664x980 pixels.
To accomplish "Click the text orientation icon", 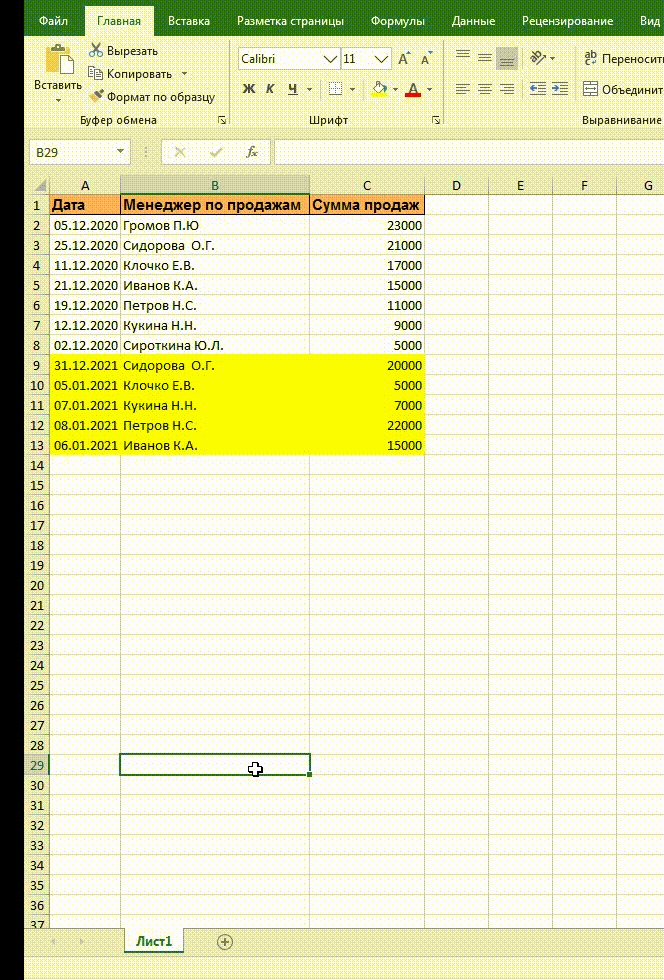I will pyautogui.click(x=538, y=58).
